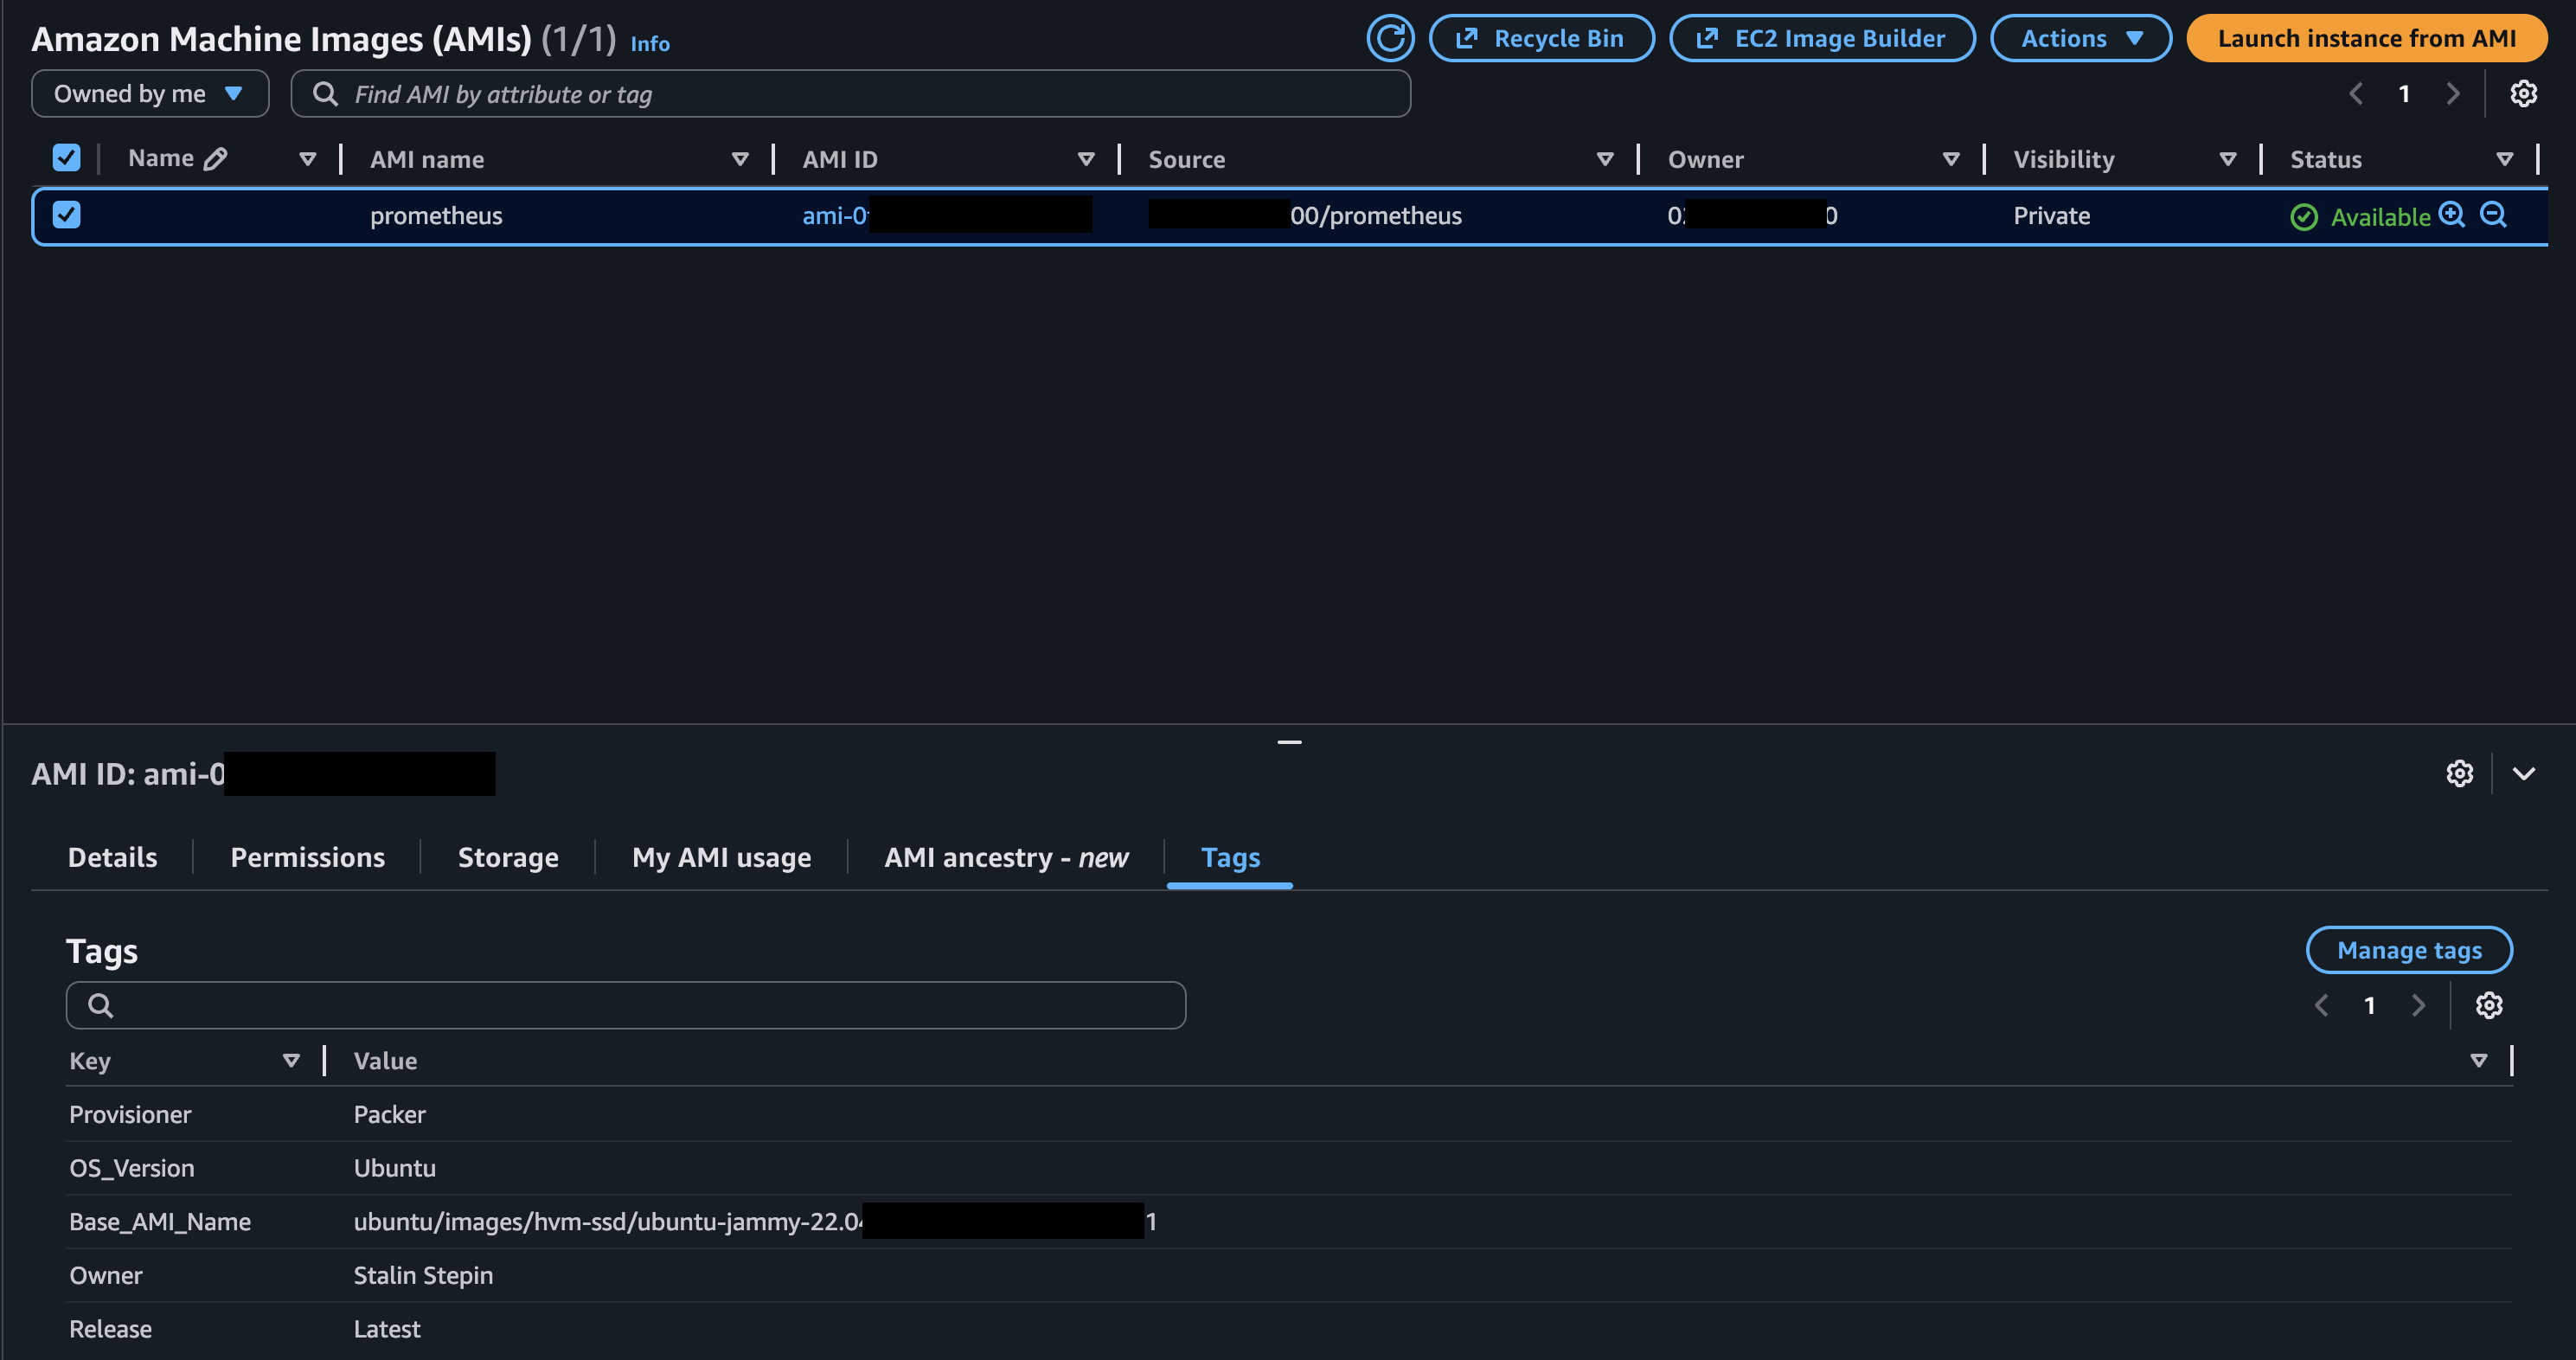Image resolution: width=2576 pixels, height=1360 pixels.
Task: Toggle the select-all AMIs header checkbox
Action: (66, 158)
